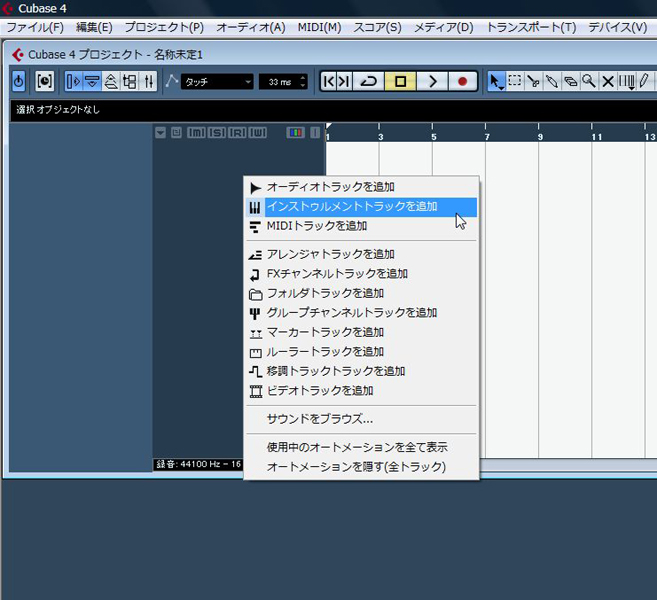Click ruler at bar 9
The height and width of the screenshot is (600, 657).
(540, 137)
